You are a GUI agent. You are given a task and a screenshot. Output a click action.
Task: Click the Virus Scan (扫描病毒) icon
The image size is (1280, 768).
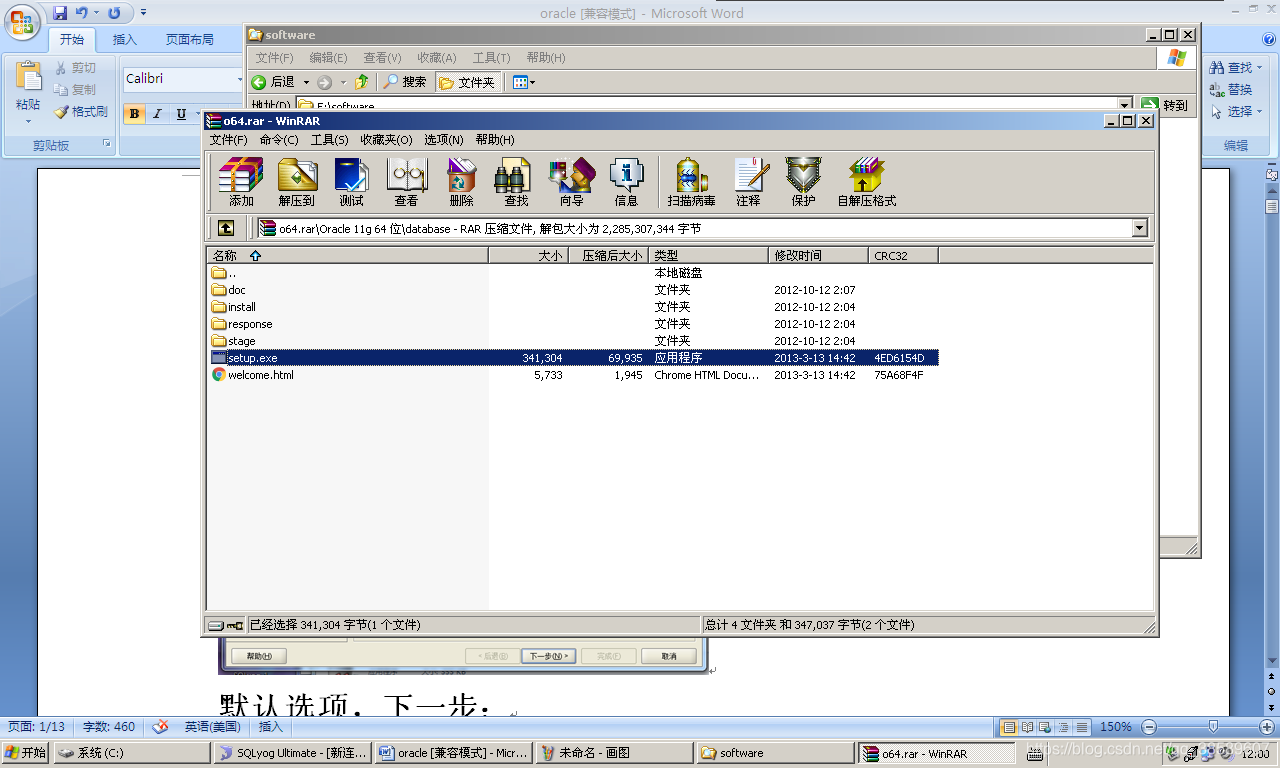[x=691, y=182]
